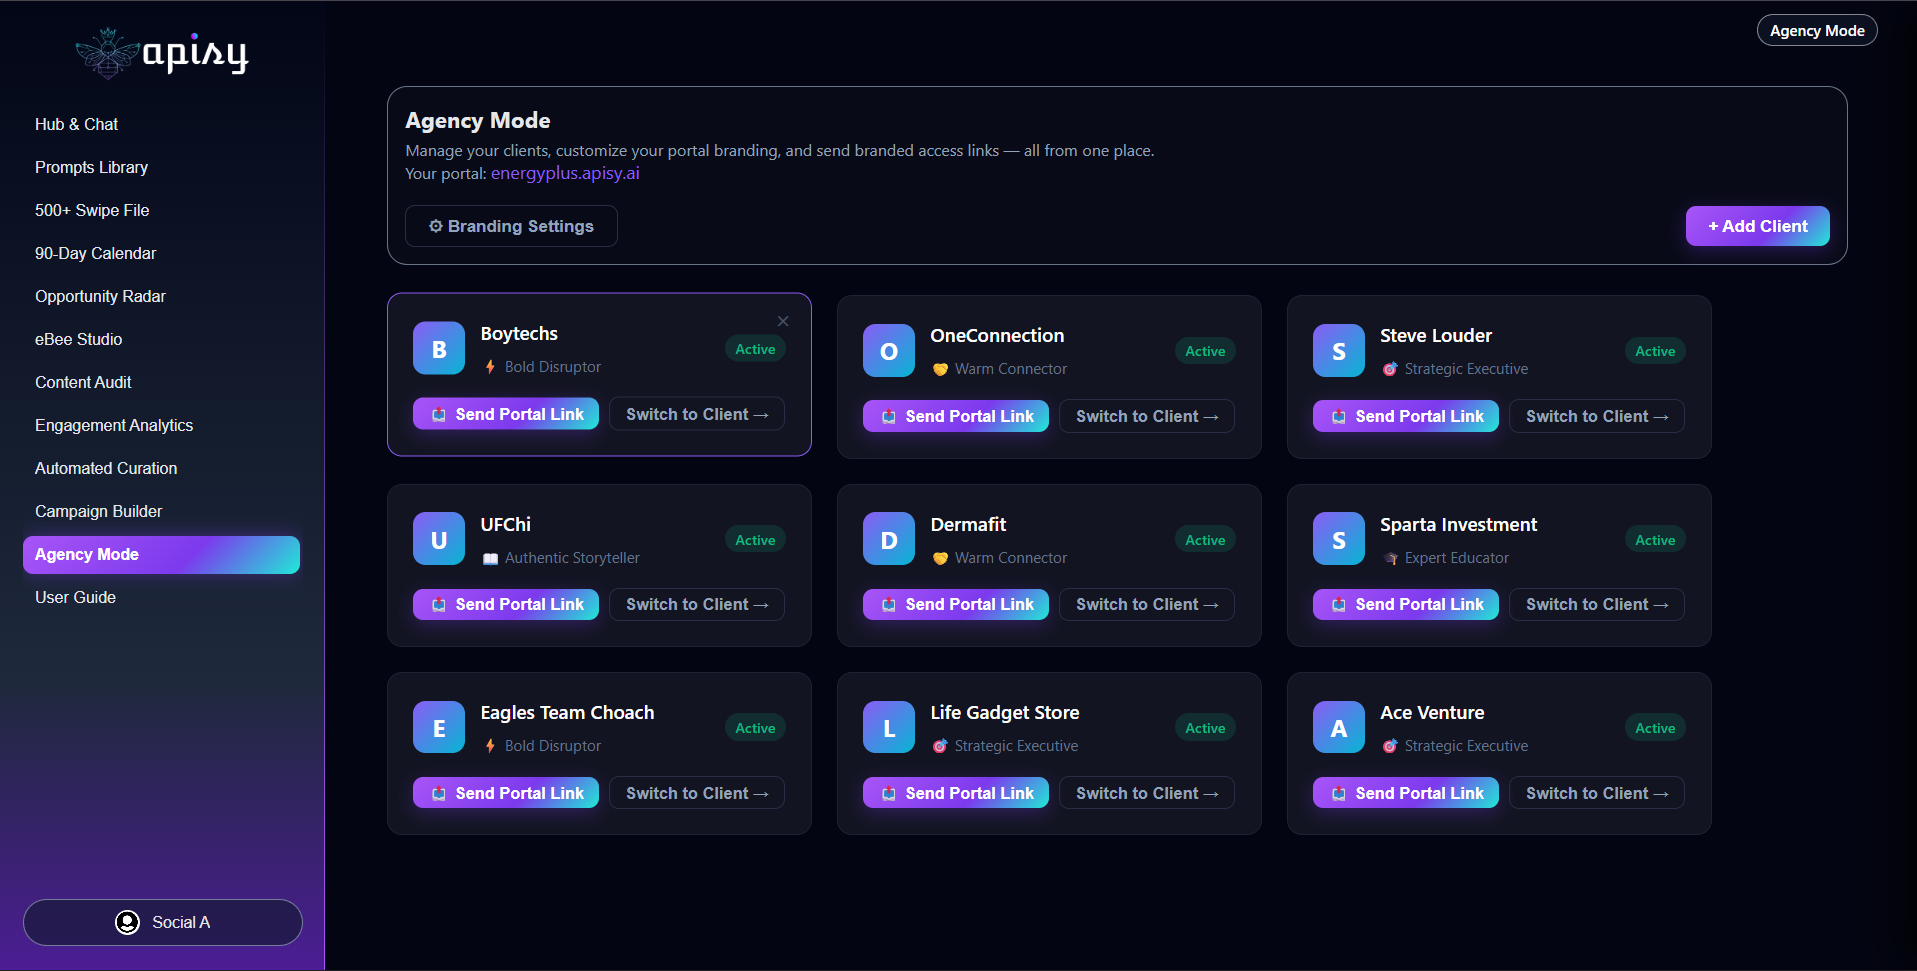Image resolution: width=1917 pixels, height=971 pixels.
Task: Open Engagement Analytics
Action: (161, 425)
